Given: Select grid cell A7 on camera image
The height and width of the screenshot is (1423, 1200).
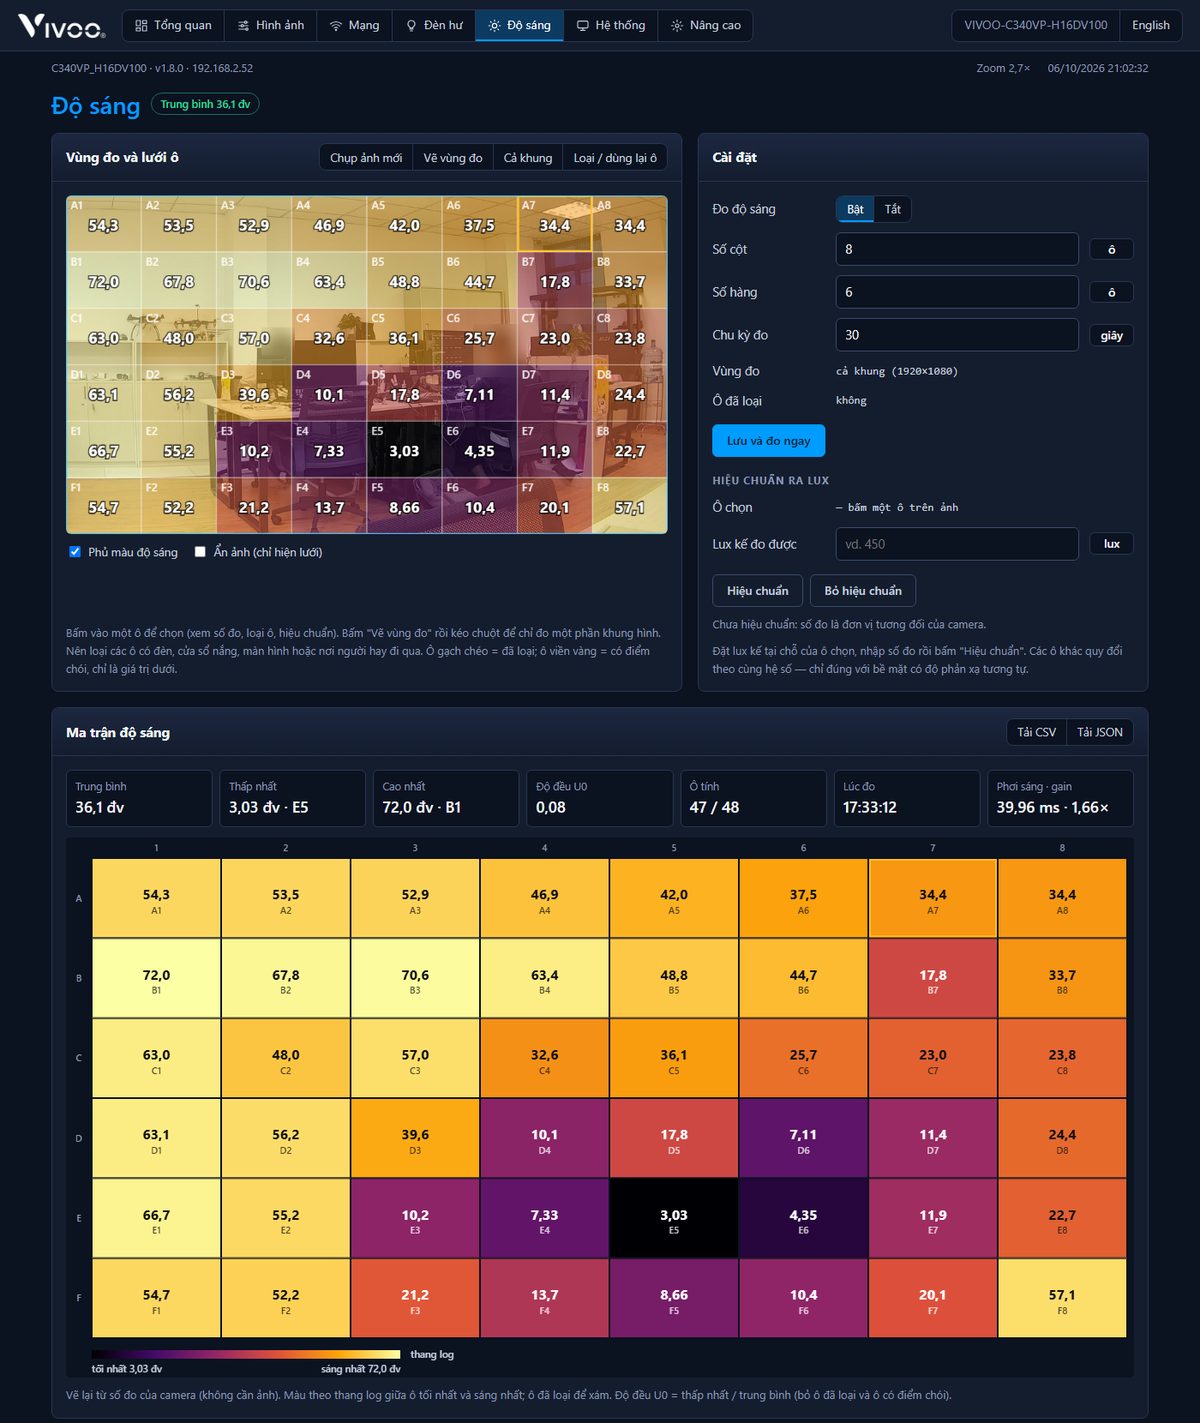Looking at the screenshot, I should pos(555,224).
